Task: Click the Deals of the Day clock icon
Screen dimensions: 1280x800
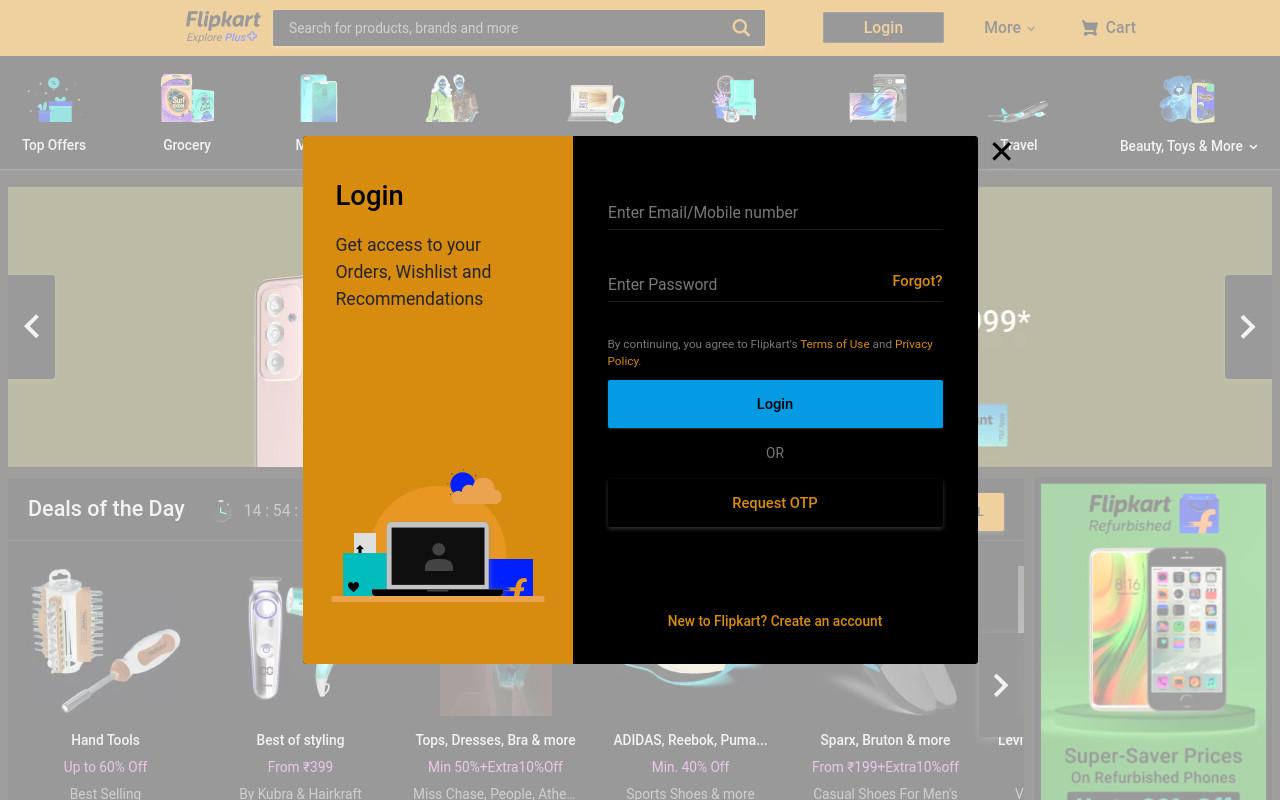Action: 222,510
